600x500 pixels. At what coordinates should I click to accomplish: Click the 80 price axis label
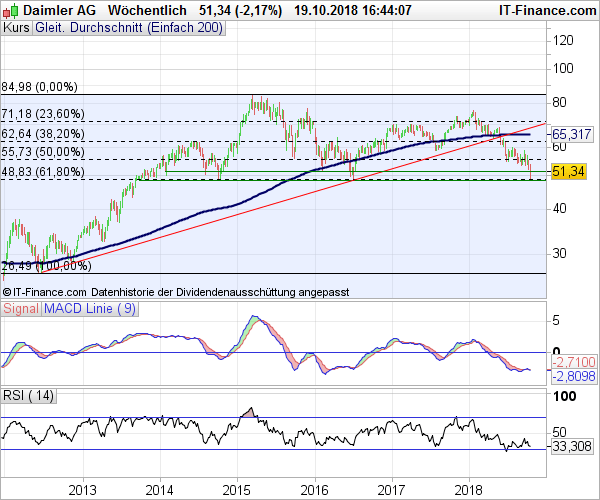559,103
